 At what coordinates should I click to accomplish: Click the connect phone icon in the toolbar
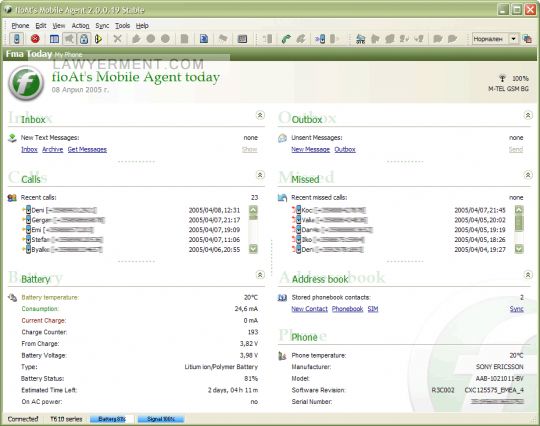17,39
